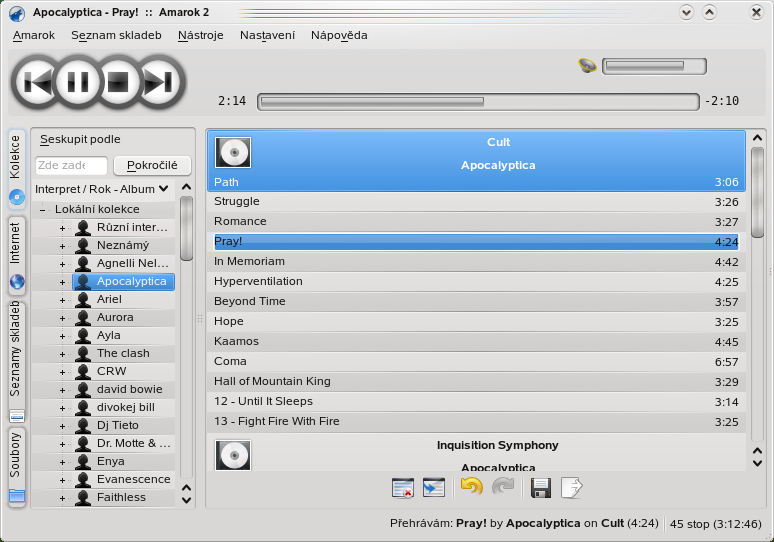Select the divokej bill artist icon
The width and height of the screenshot is (774, 542).
[83, 407]
